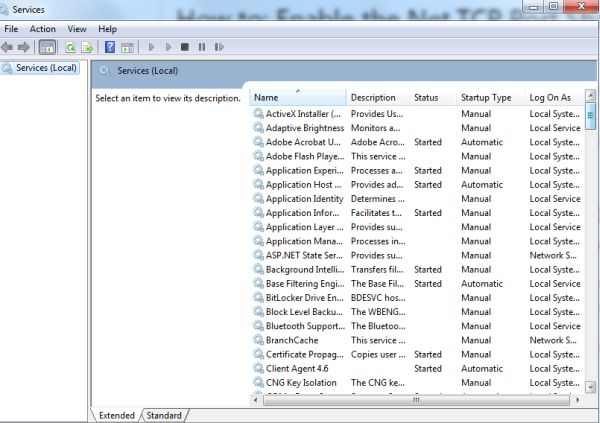This screenshot has height=423, width=600.
Task: Click gear icon of Application Identity service
Action: pos(259,198)
